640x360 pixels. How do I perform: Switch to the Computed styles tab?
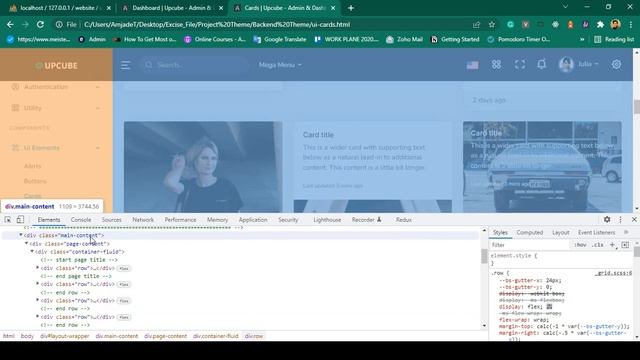click(x=529, y=232)
